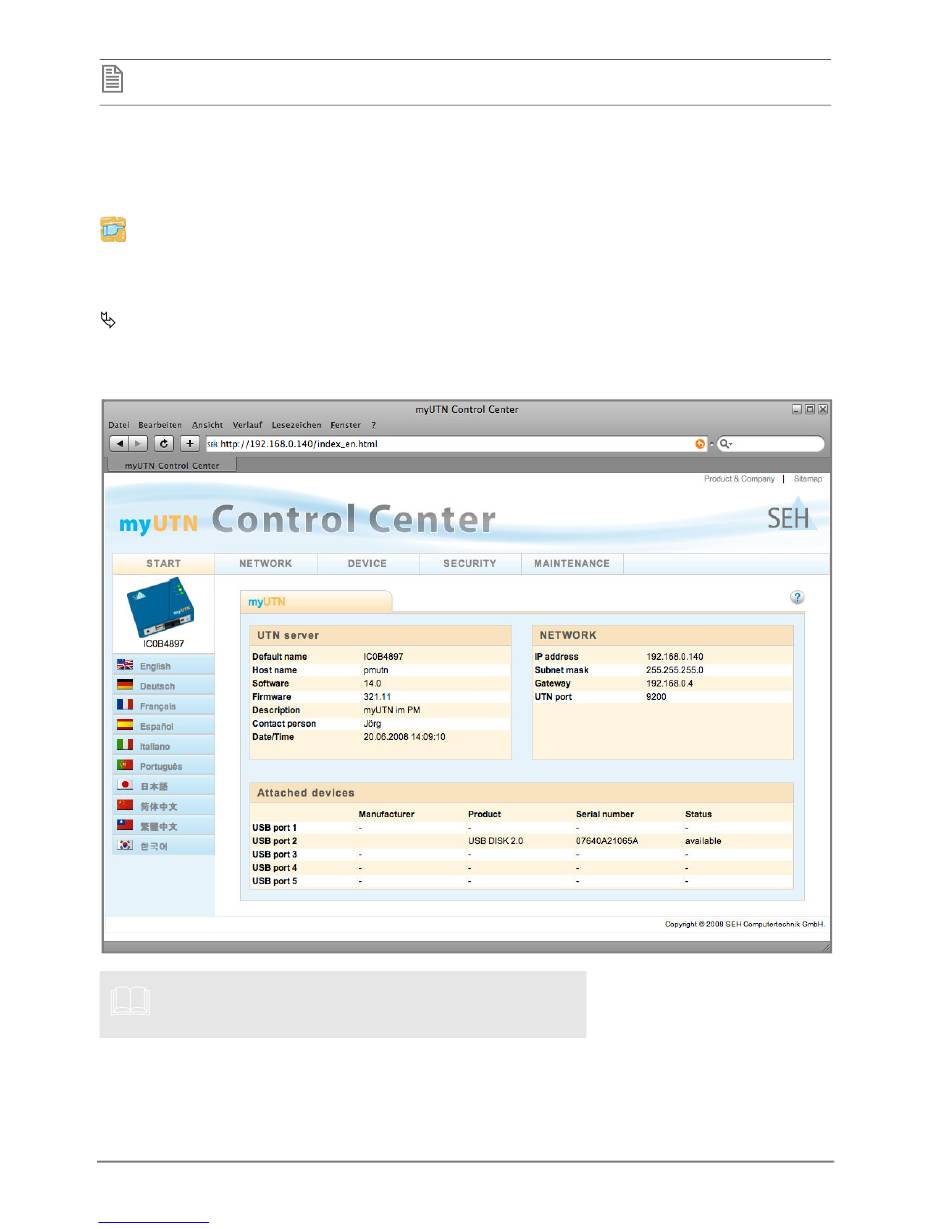This screenshot has width=950, height=1229.
Task: Click the Date/Time value
Action: coord(404,737)
